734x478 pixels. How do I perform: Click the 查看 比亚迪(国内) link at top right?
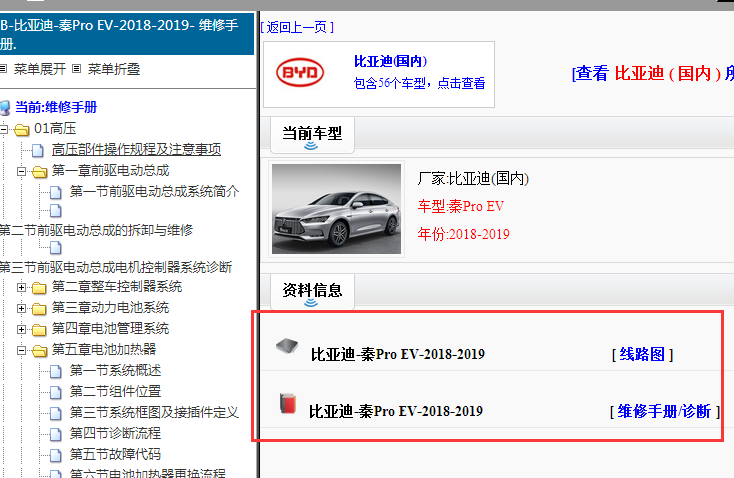[653, 74]
